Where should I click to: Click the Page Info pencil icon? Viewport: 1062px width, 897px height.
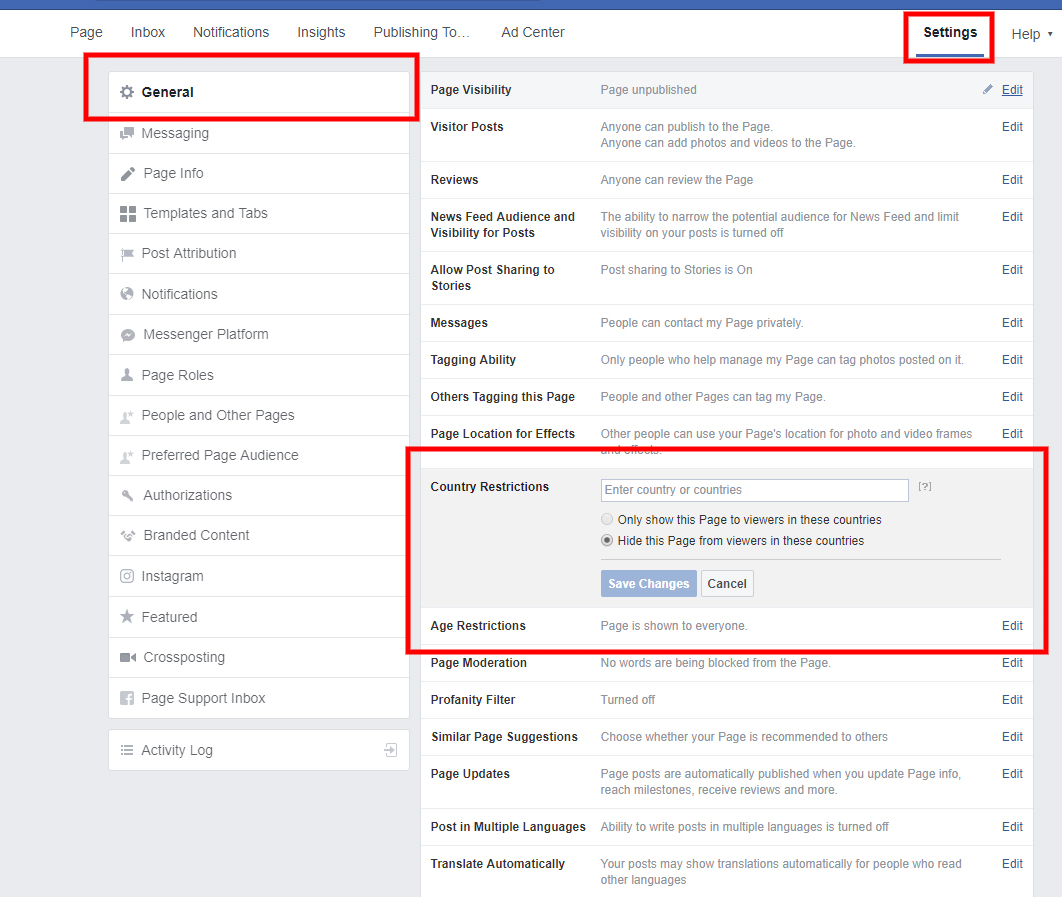pos(127,174)
